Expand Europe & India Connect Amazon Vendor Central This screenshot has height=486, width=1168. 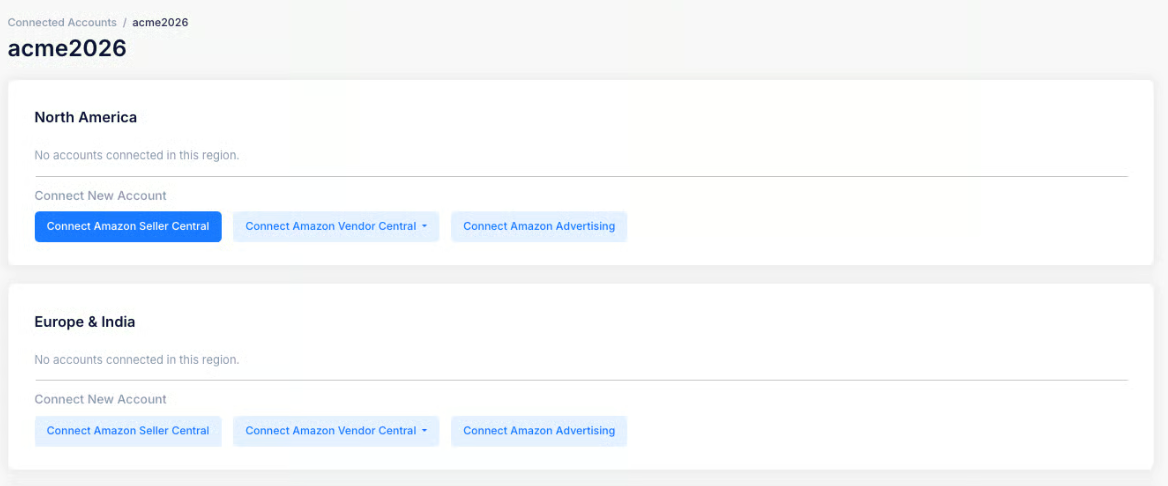(330, 431)
